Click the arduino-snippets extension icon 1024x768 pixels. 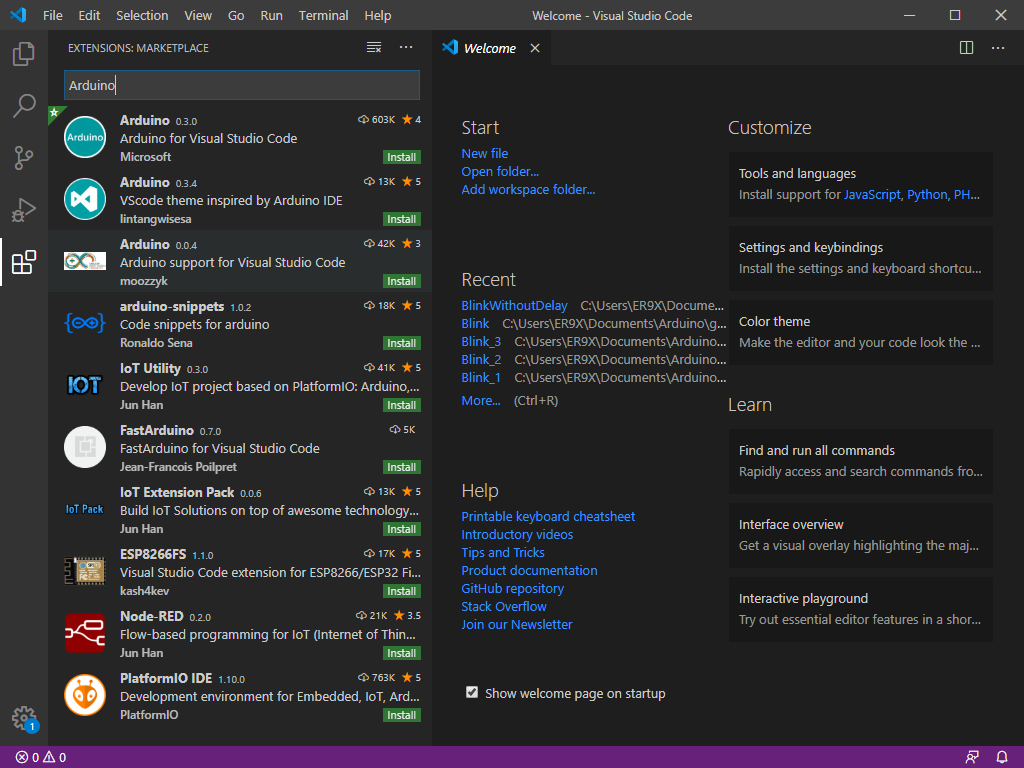click(x=85, y=323)
